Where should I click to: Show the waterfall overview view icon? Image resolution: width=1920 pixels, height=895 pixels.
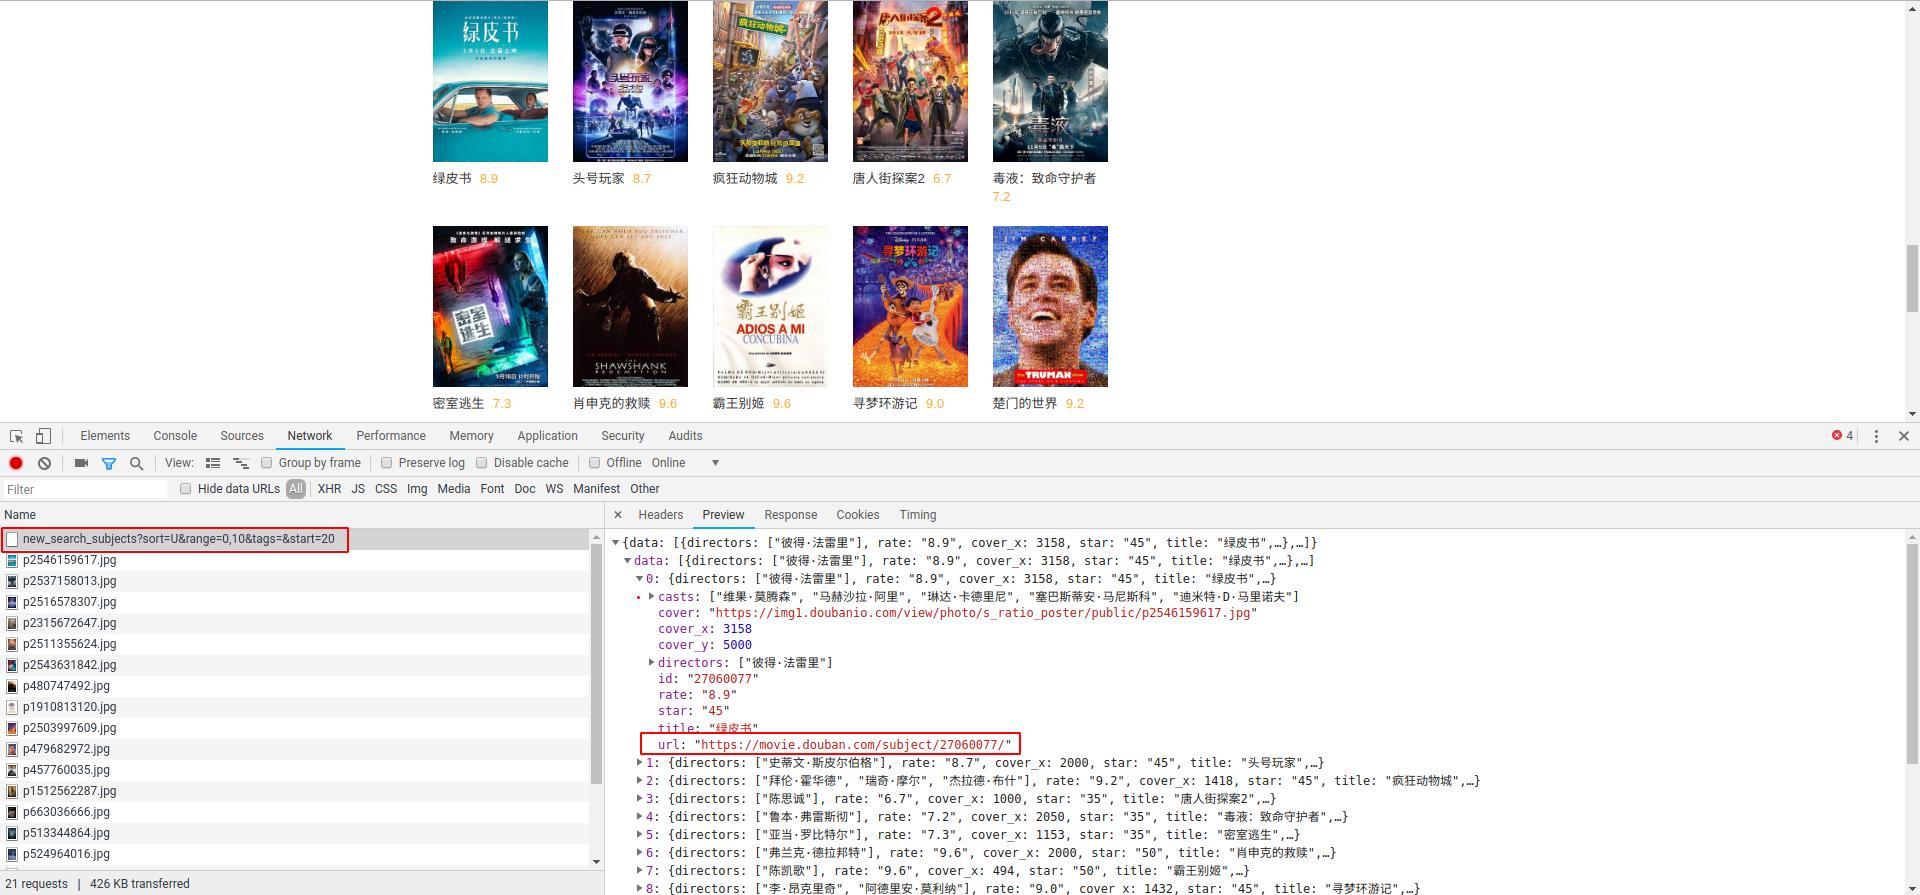[241, 463]
